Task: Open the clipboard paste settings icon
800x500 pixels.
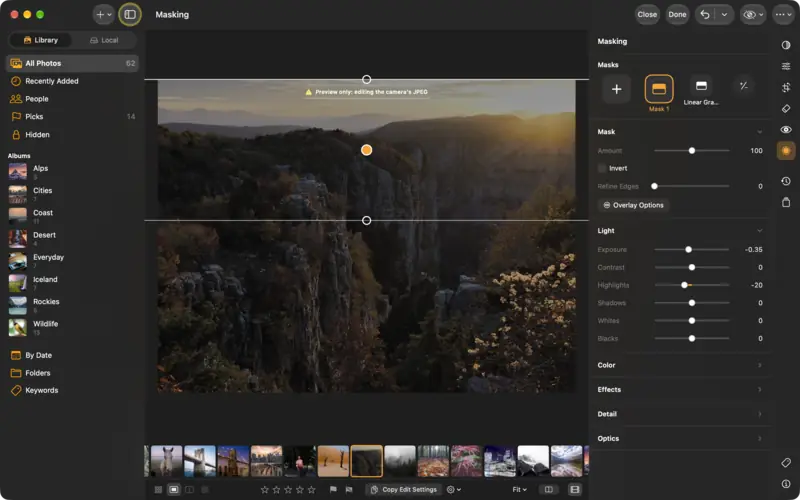Action: [786, 202]
